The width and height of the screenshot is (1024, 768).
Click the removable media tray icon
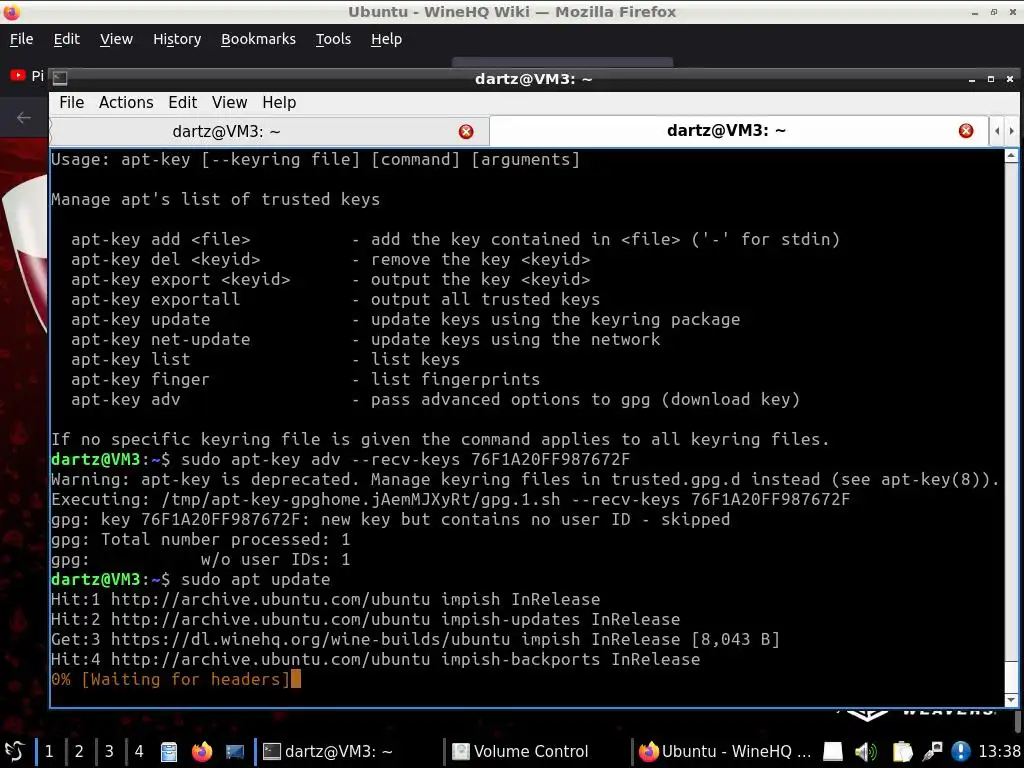click(x=833, y=752)
